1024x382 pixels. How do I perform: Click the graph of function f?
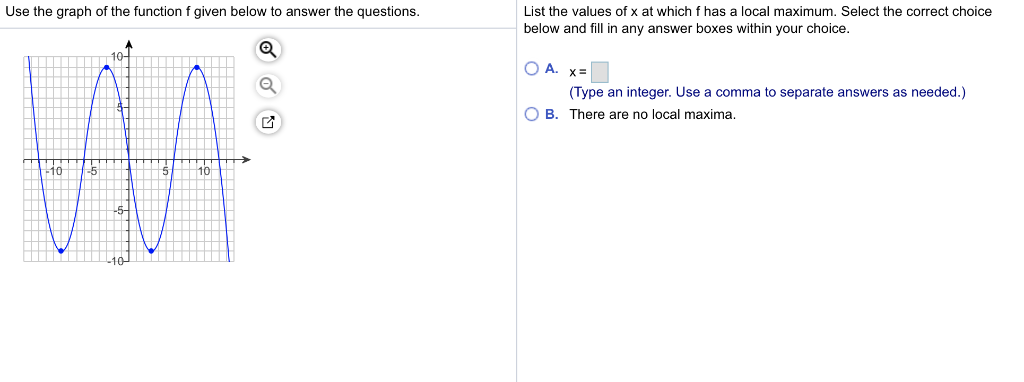(x=136, y=152)
